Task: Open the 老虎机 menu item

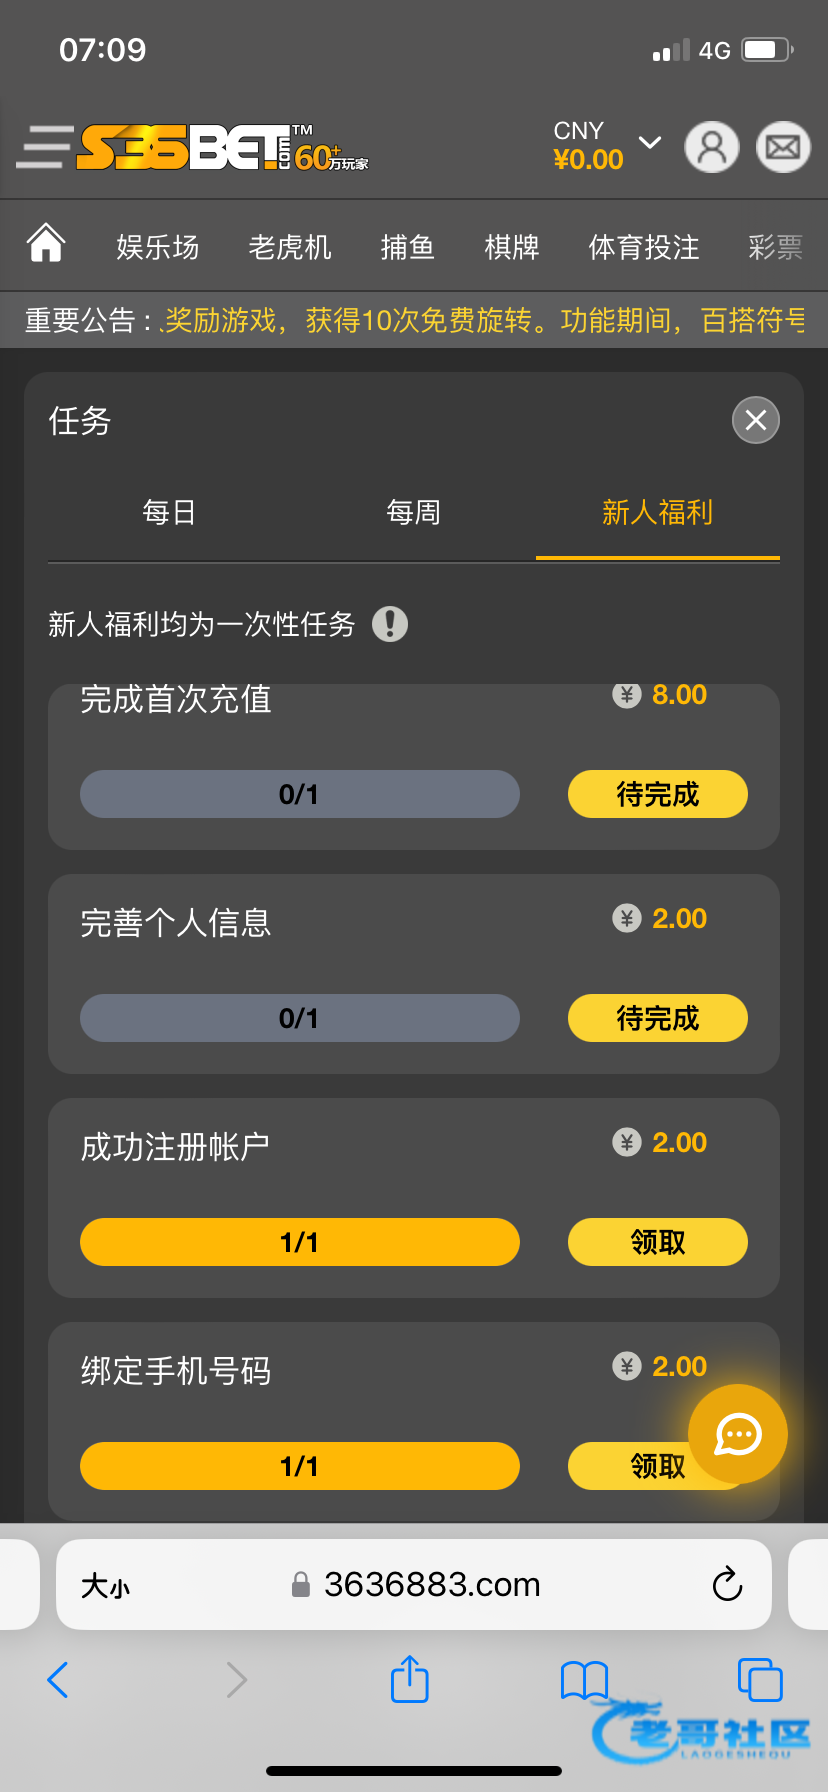Action: click(x=290, y=247)
